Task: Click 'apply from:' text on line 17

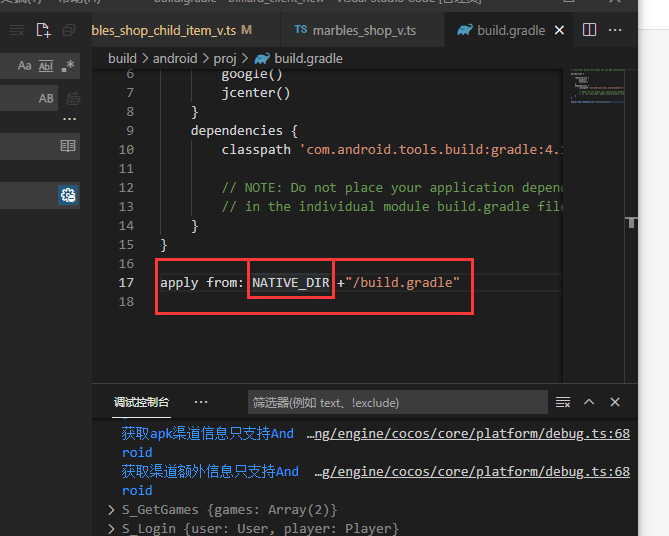Action: [202, 283]
